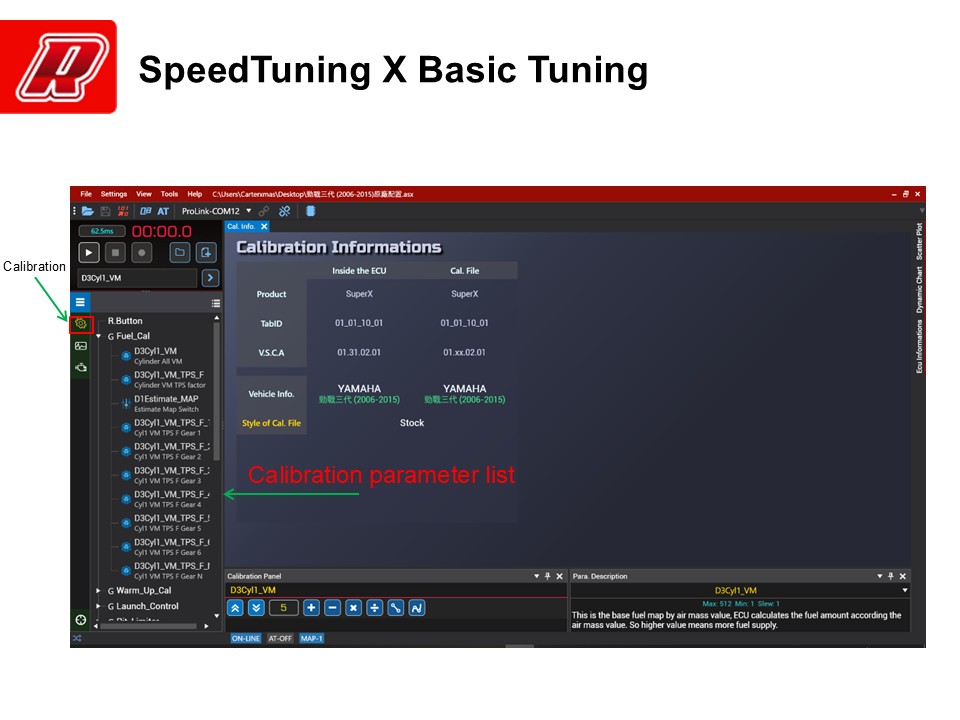Screen dimensions: 960x720
Task: Expand the Warm_Up_Cal tree group
Action: click(x=97, y=591)
